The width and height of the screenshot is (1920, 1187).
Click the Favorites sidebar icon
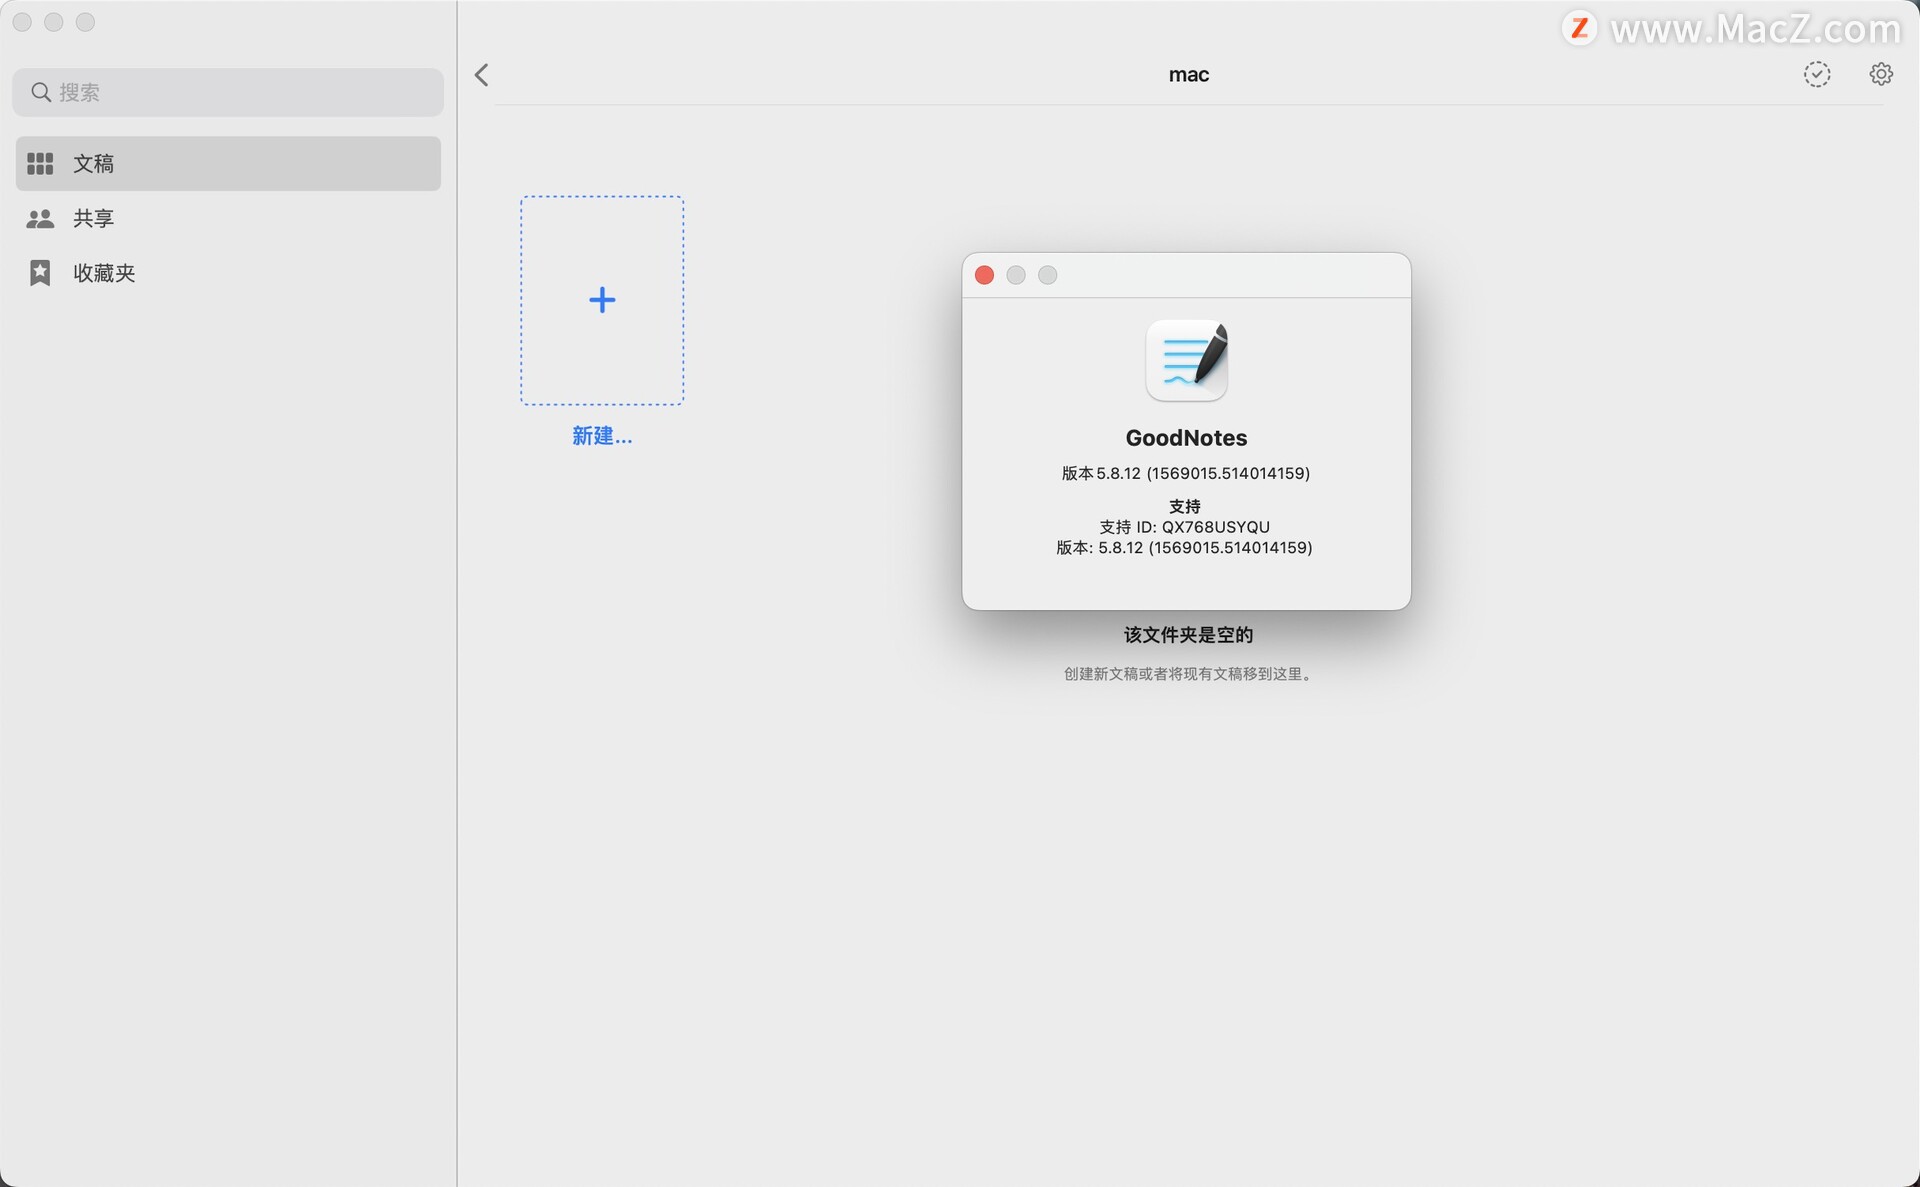(x=38, y=271)
